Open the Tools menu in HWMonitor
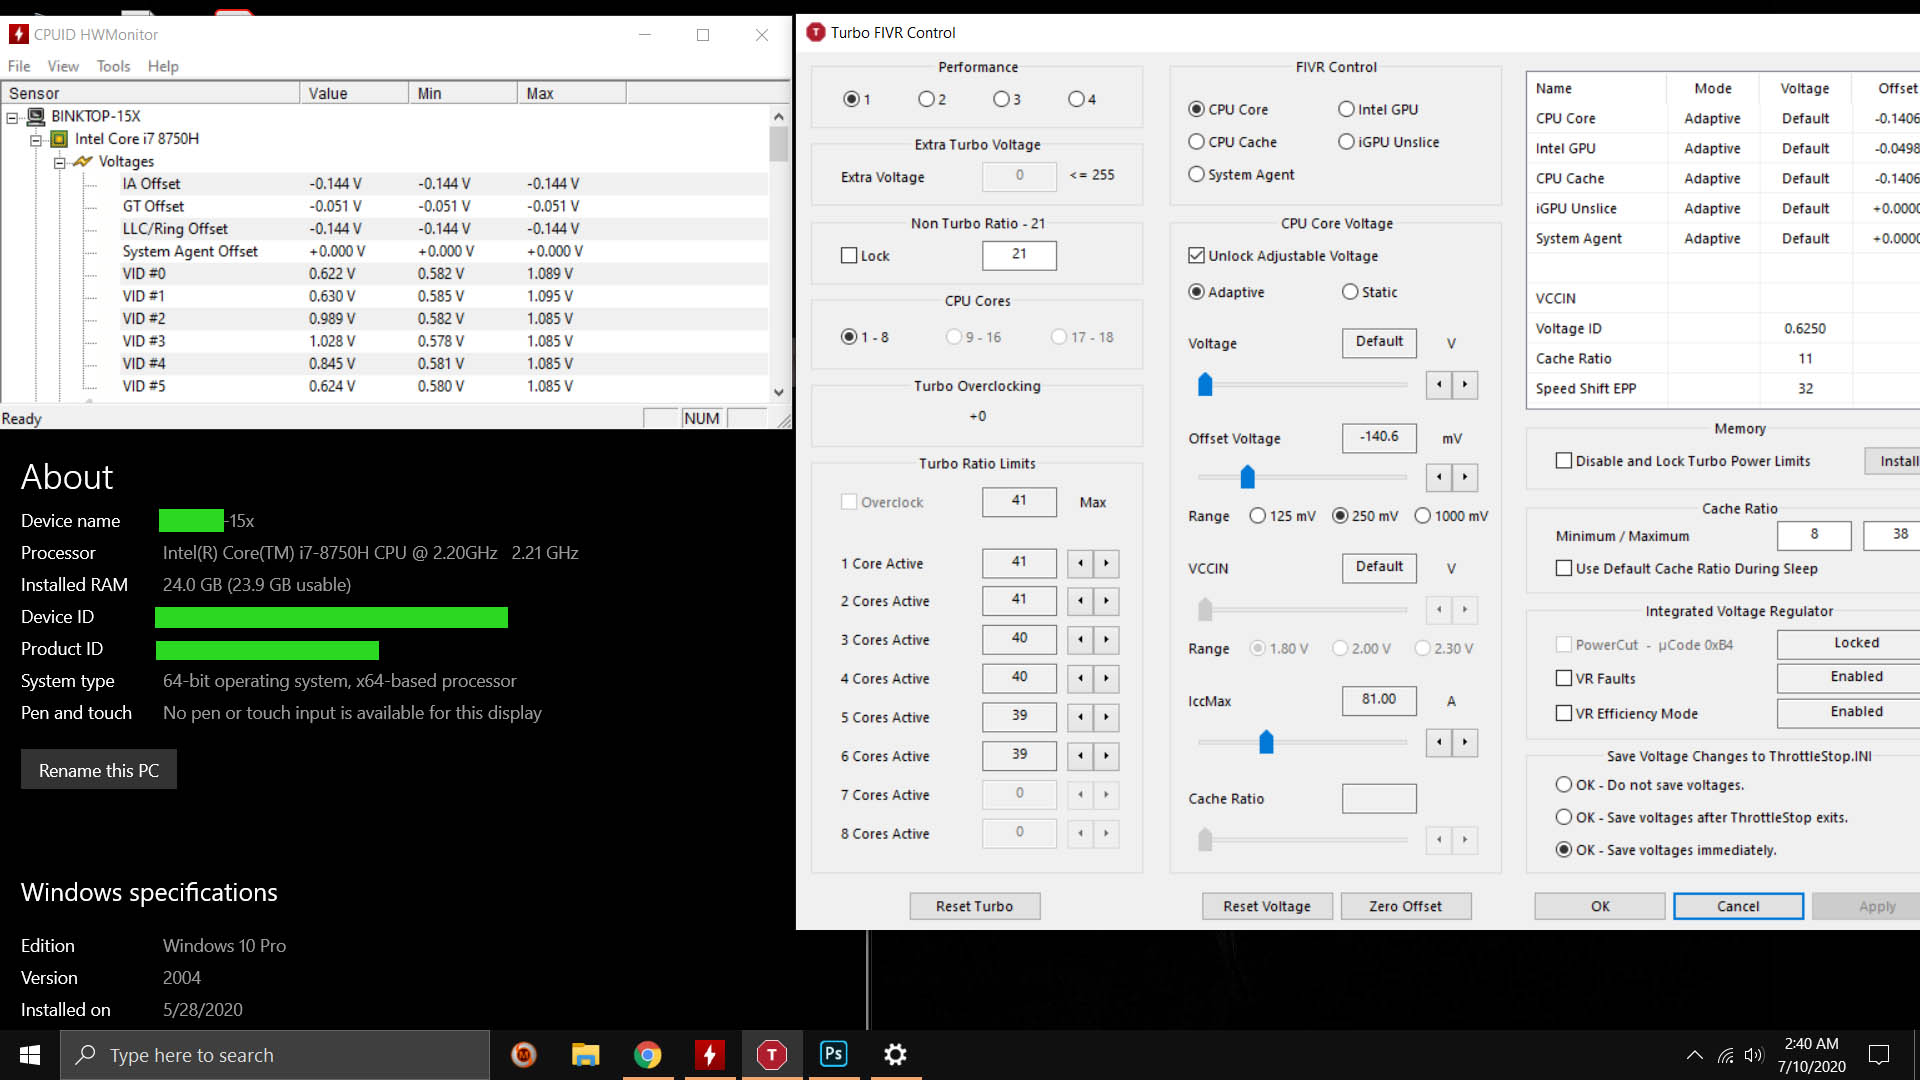1920x1080 pixels. pos(113,66)
